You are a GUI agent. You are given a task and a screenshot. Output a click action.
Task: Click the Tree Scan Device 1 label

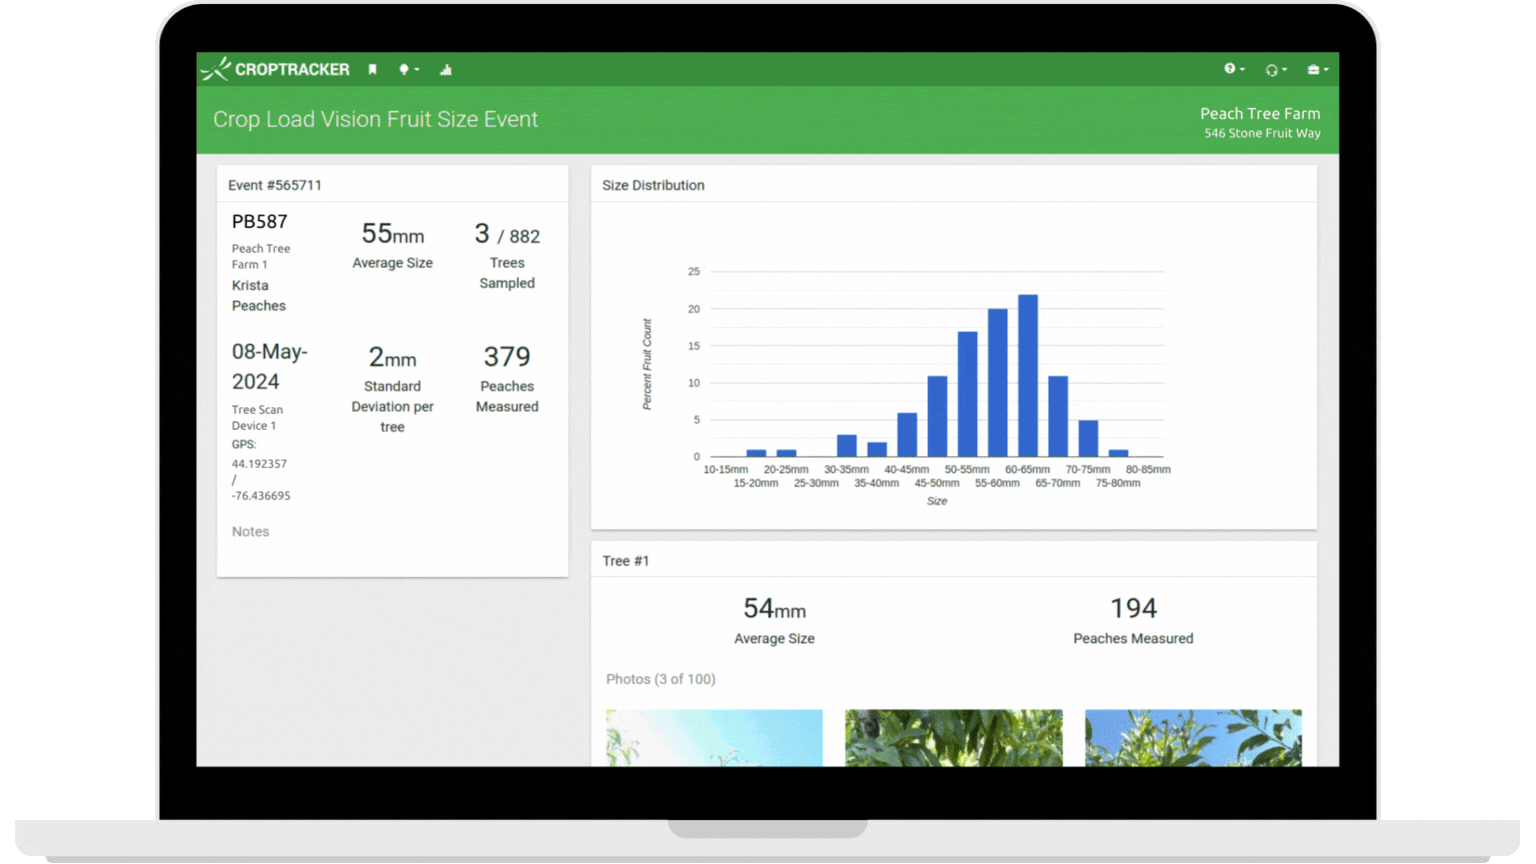tap(257, 418)
